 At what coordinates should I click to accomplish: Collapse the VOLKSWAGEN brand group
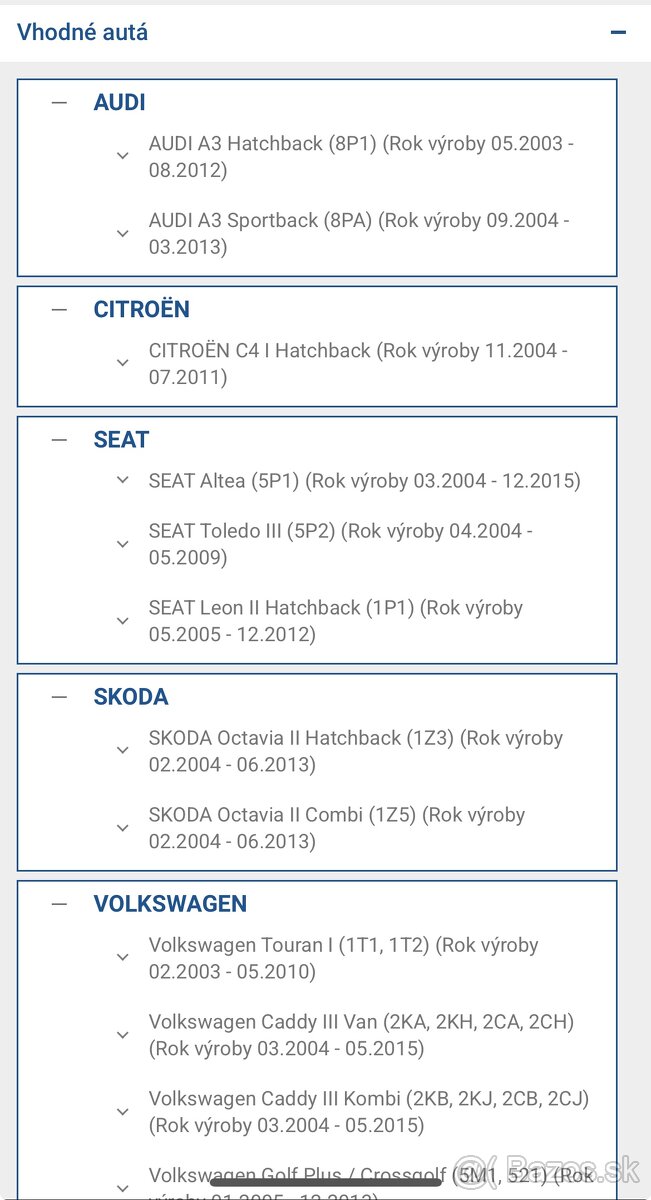click(x=60, y=903)
